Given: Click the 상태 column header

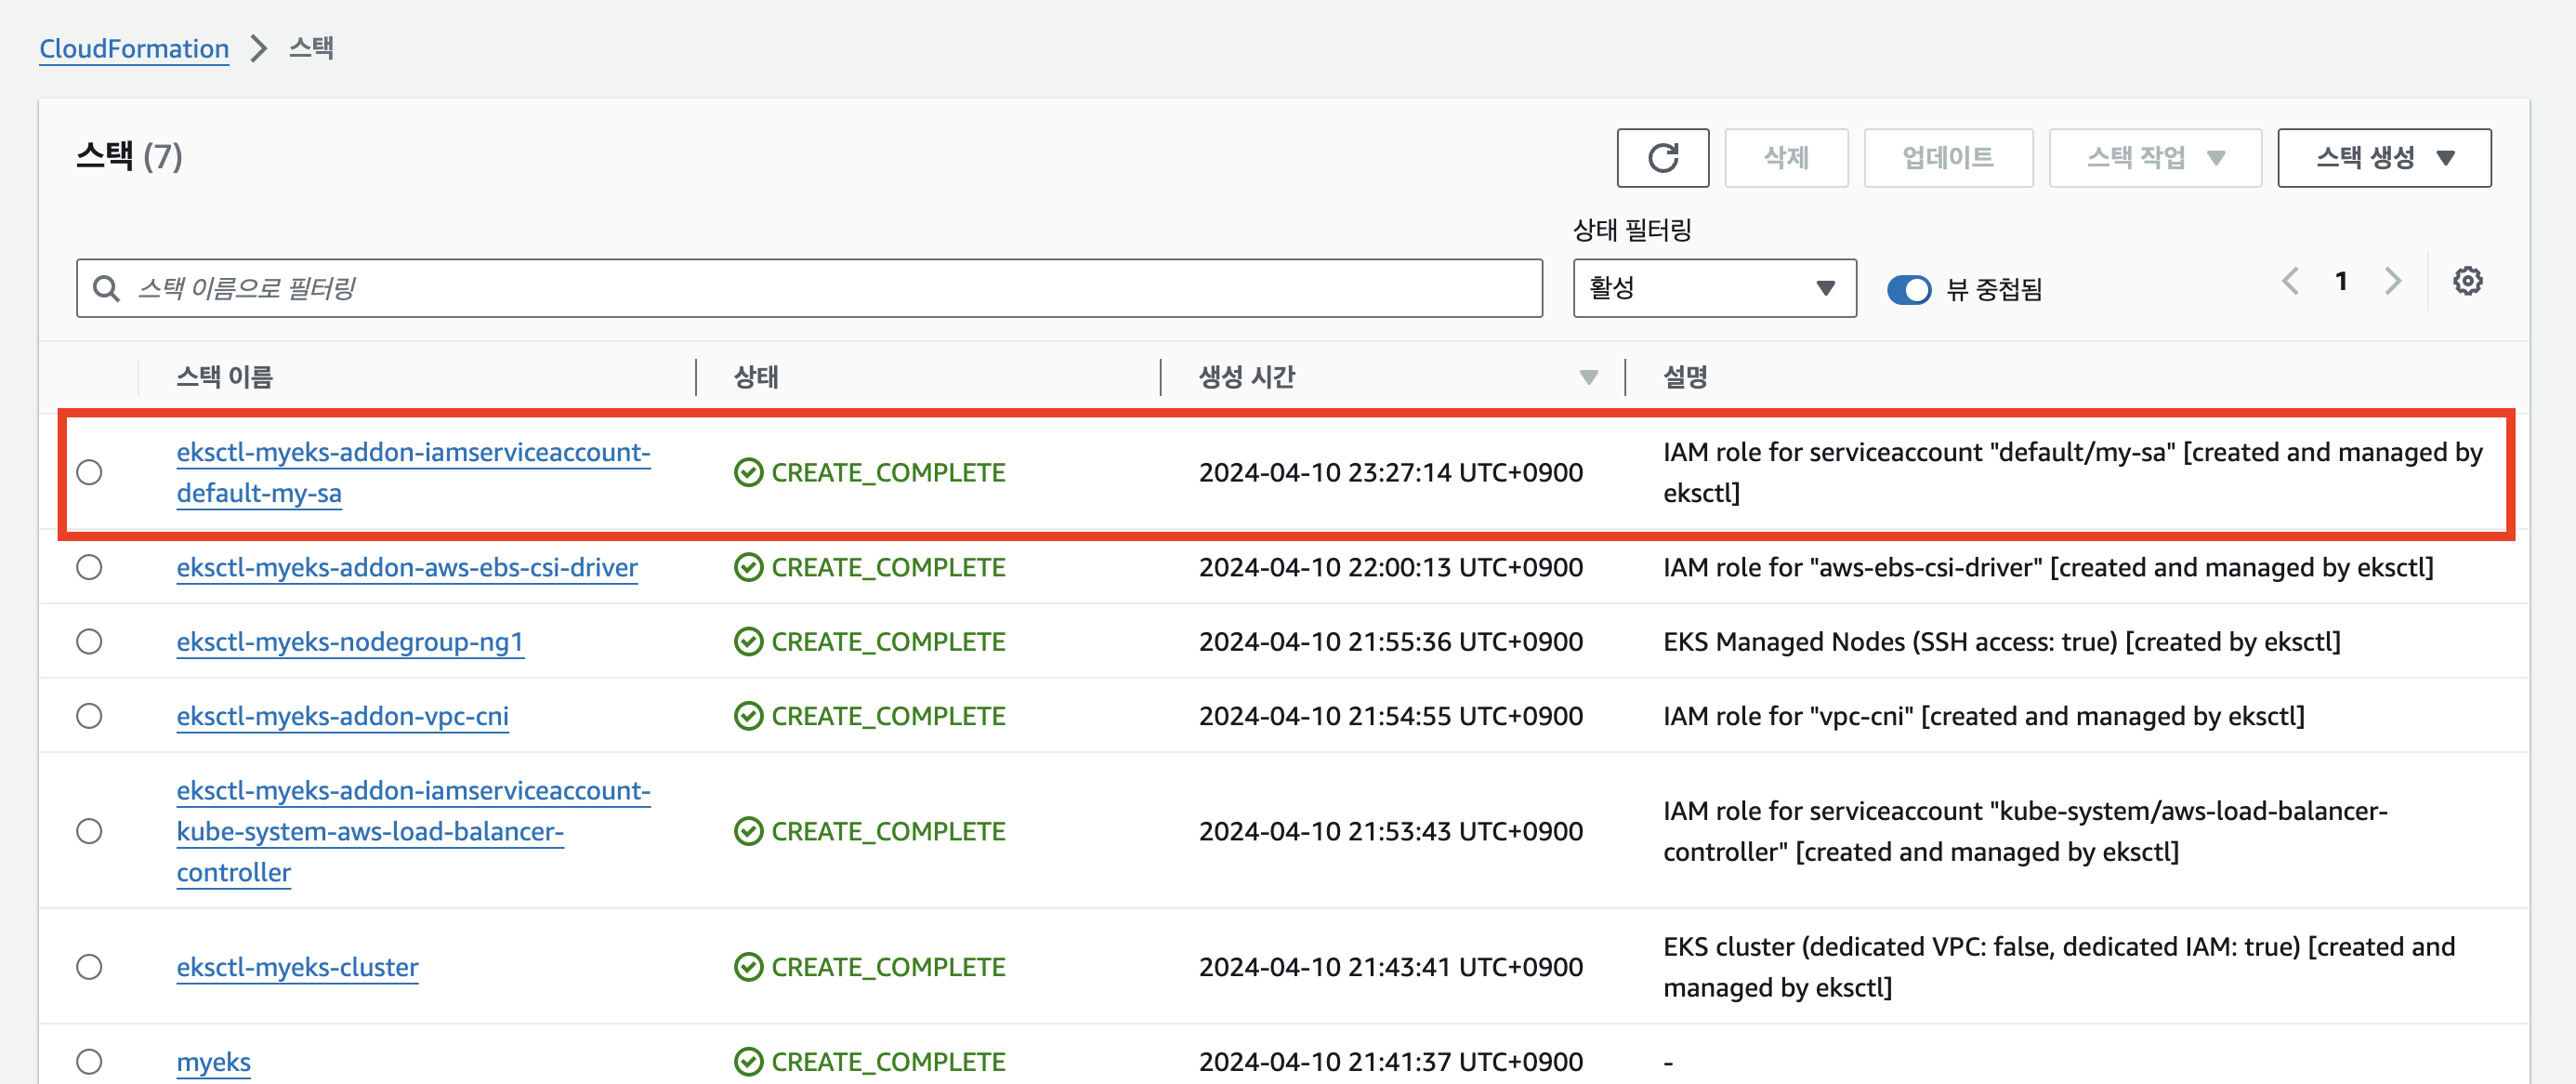Looking at the screenshot, I should (756, 377).
